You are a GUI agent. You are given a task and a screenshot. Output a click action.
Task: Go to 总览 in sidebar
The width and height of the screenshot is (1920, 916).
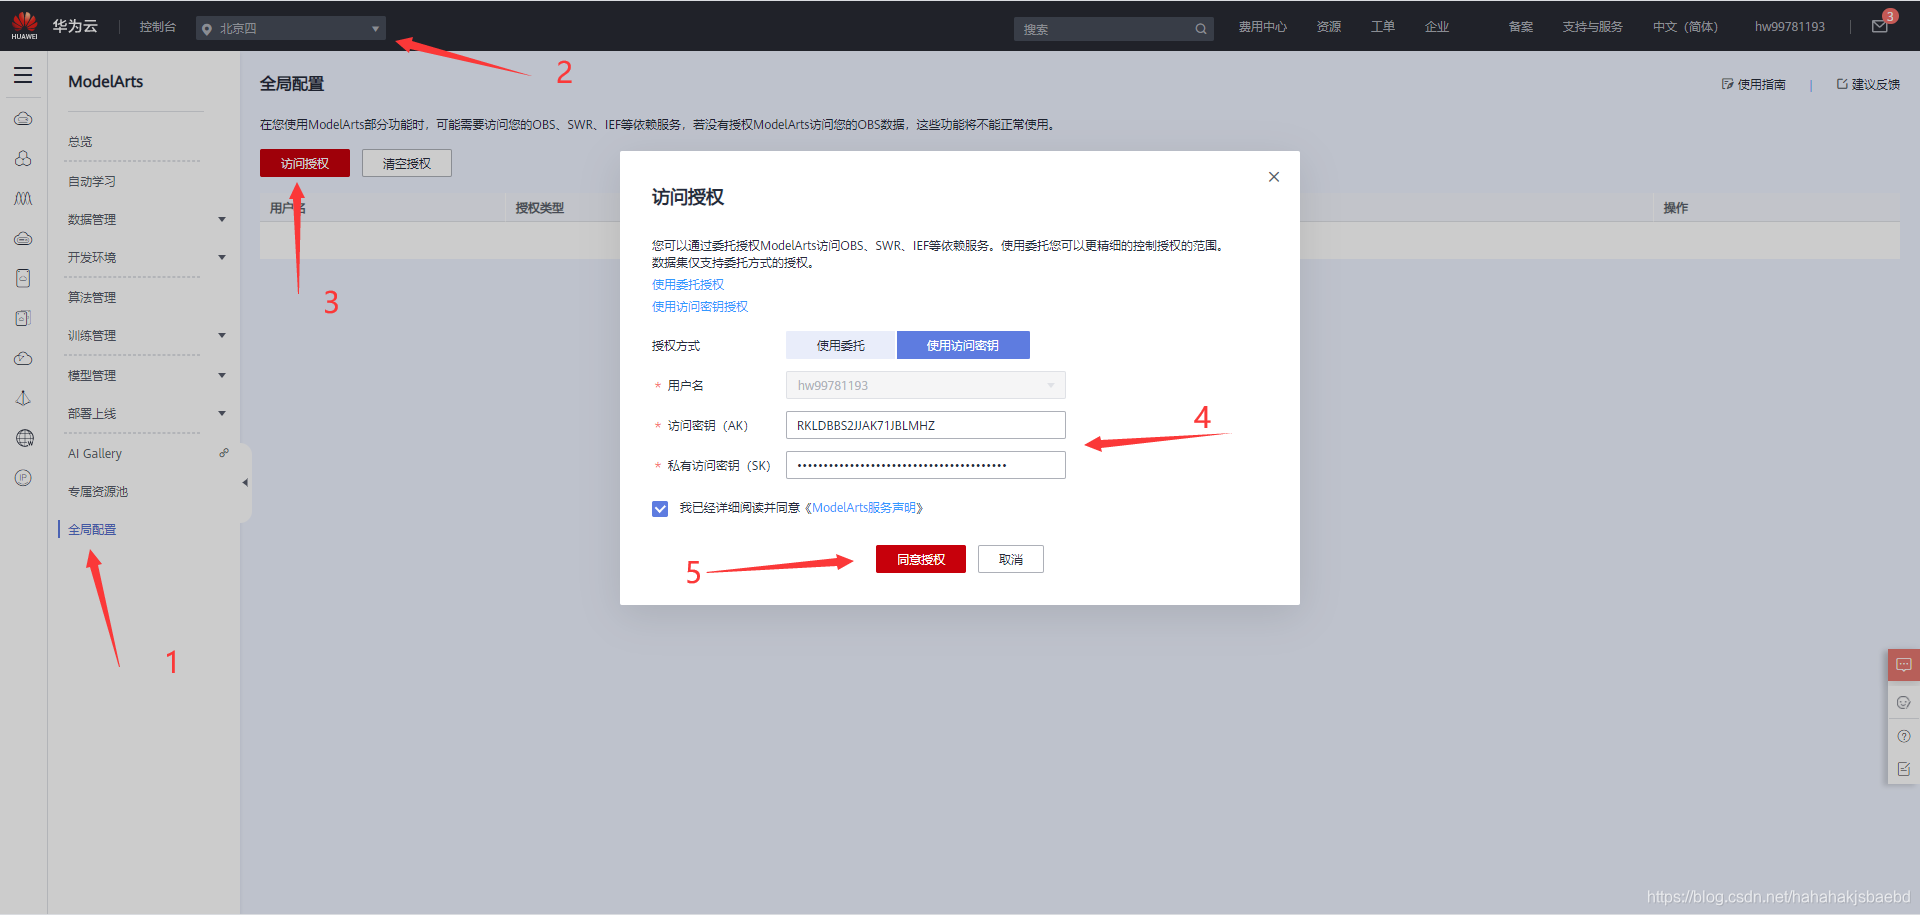pos(80,141)
